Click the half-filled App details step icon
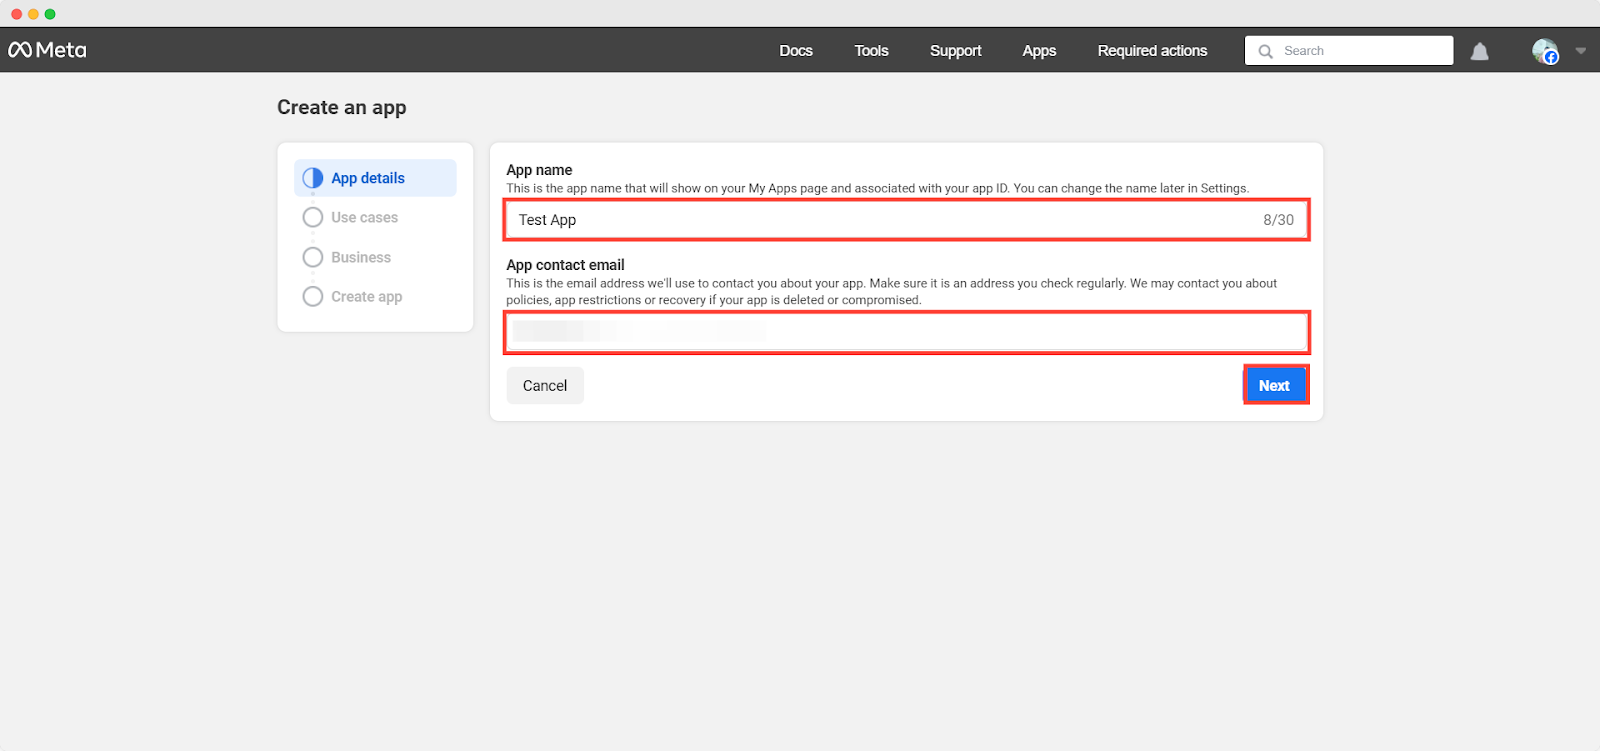Screen dimensions: 1600x751 click(x=313, y=178)
